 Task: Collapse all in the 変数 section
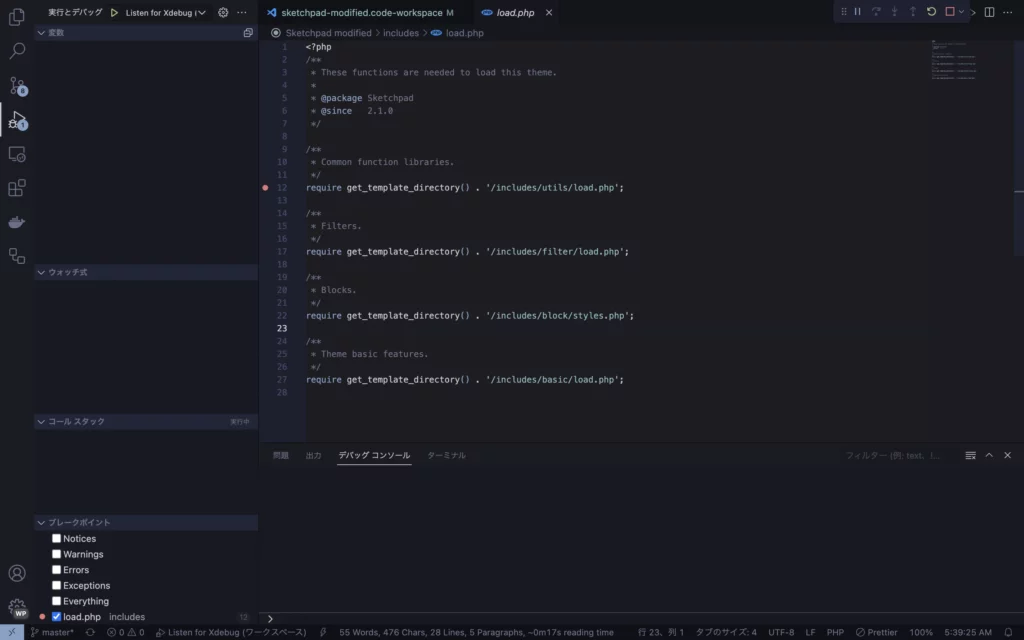pyautogui.click(x=248, y=33)
